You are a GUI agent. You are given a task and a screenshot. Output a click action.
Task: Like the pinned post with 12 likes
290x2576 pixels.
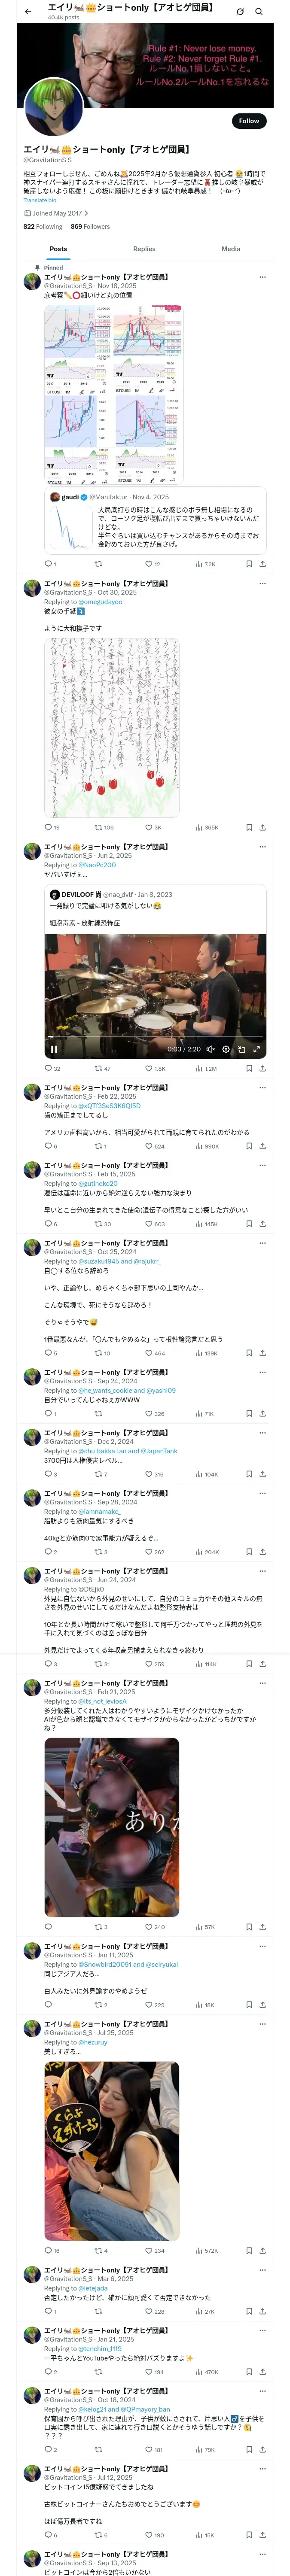coord(148,564)
